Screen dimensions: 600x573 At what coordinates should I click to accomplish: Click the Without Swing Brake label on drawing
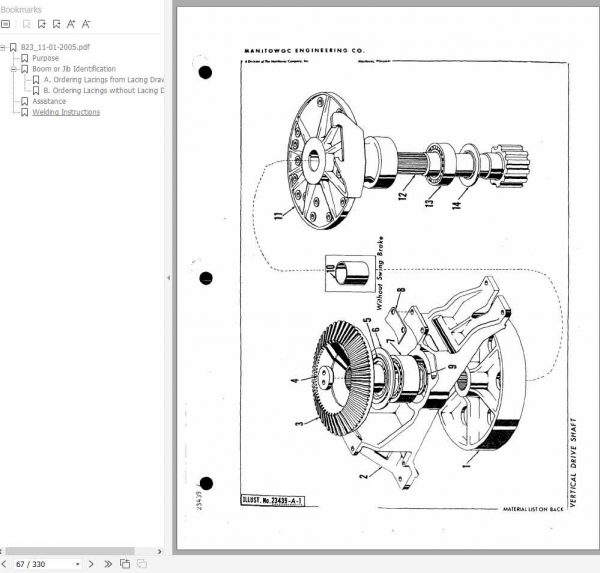380,273
